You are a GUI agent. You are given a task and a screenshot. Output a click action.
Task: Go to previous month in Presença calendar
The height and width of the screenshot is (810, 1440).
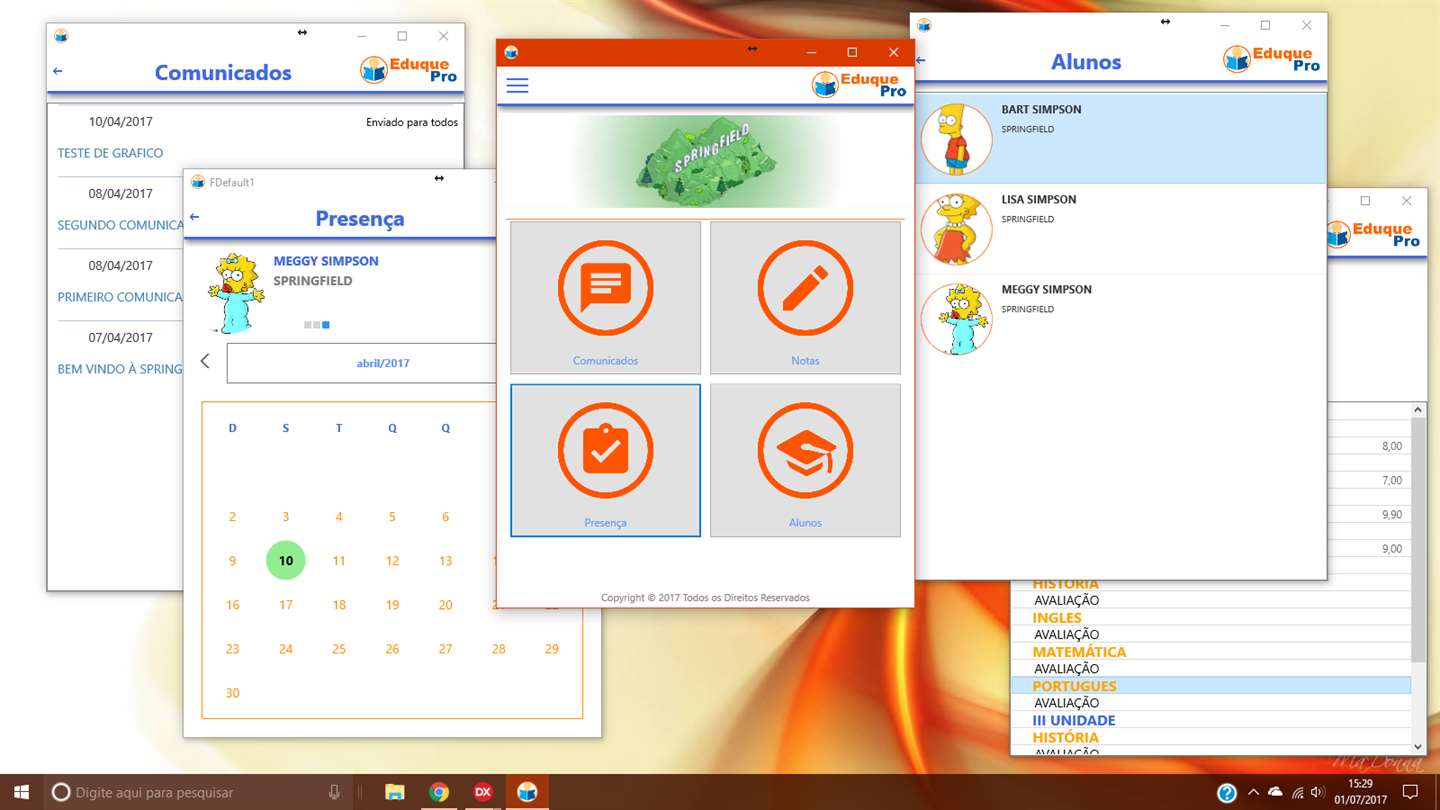point(205,361)
